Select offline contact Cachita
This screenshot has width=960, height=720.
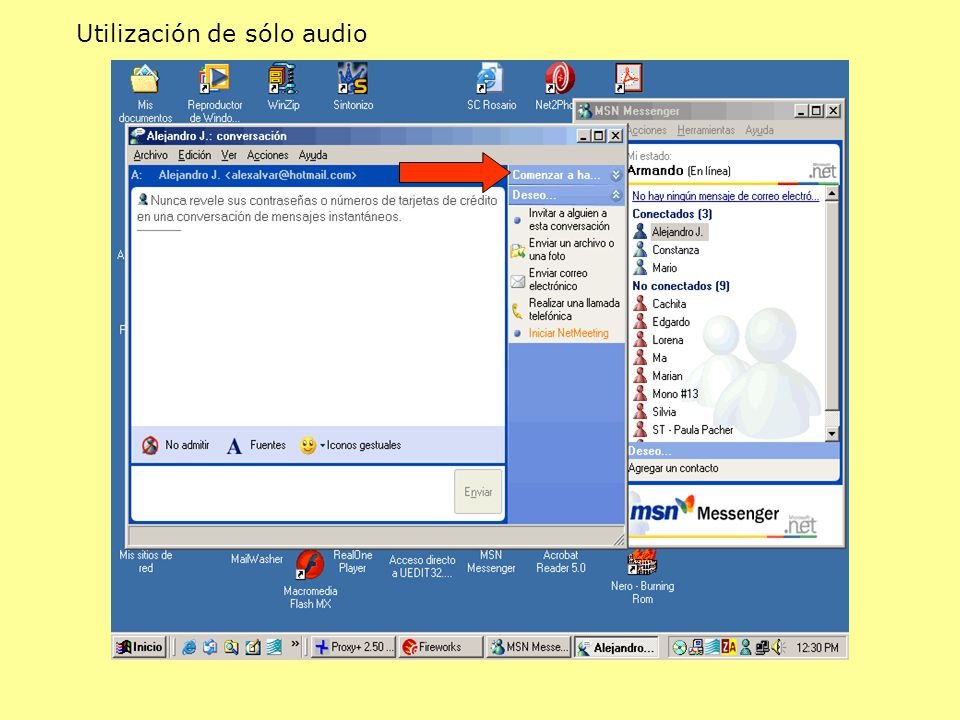click(x=669, y=304)
